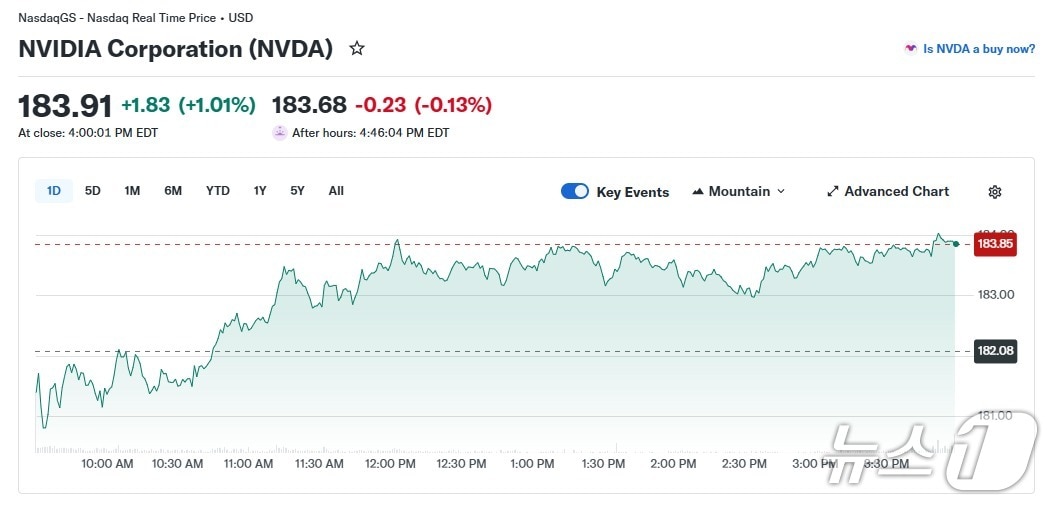The width and height of the screenshot is (1054, 507).
Task: View the 1Y price history
Action: (x=260, y=191)
